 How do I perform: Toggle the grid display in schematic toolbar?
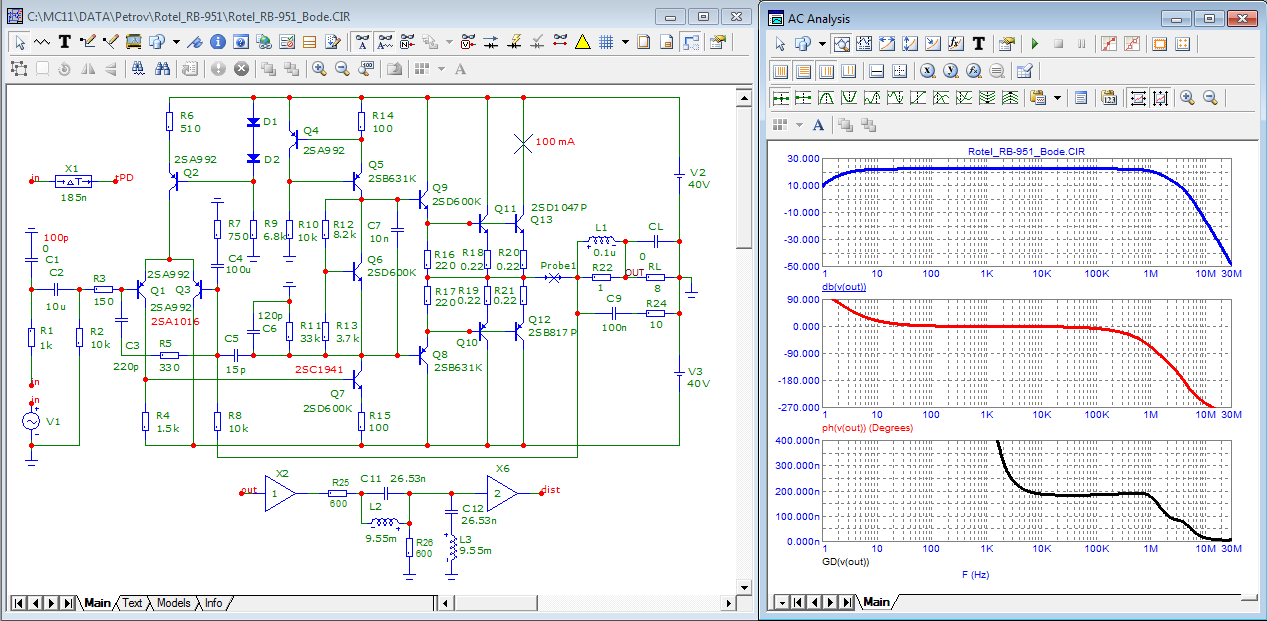coord(606,42)
